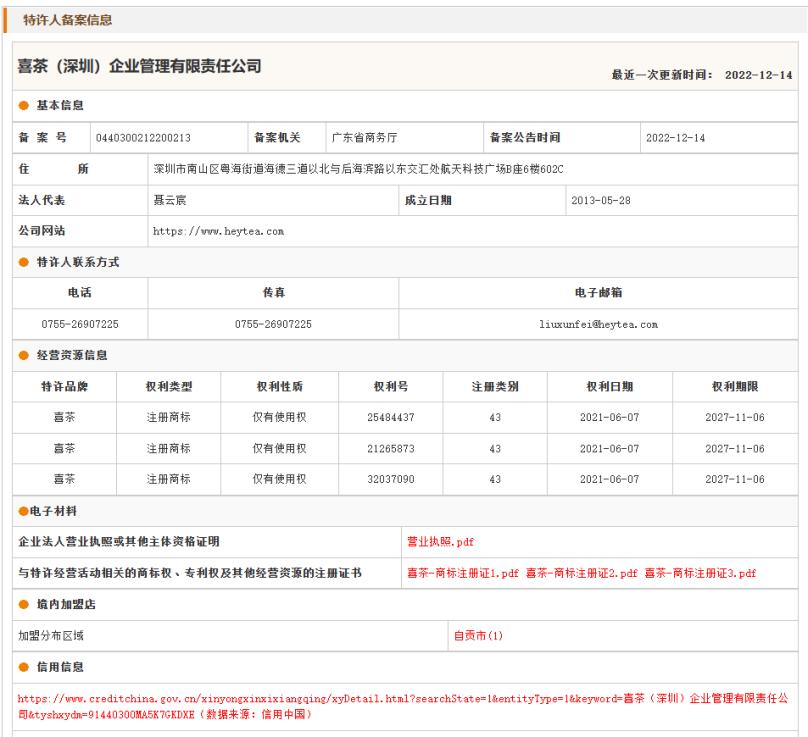Click the last update time 2022-12-14 in the company header
Viewport: 808px width, 737px height.
tap(758, 75)
